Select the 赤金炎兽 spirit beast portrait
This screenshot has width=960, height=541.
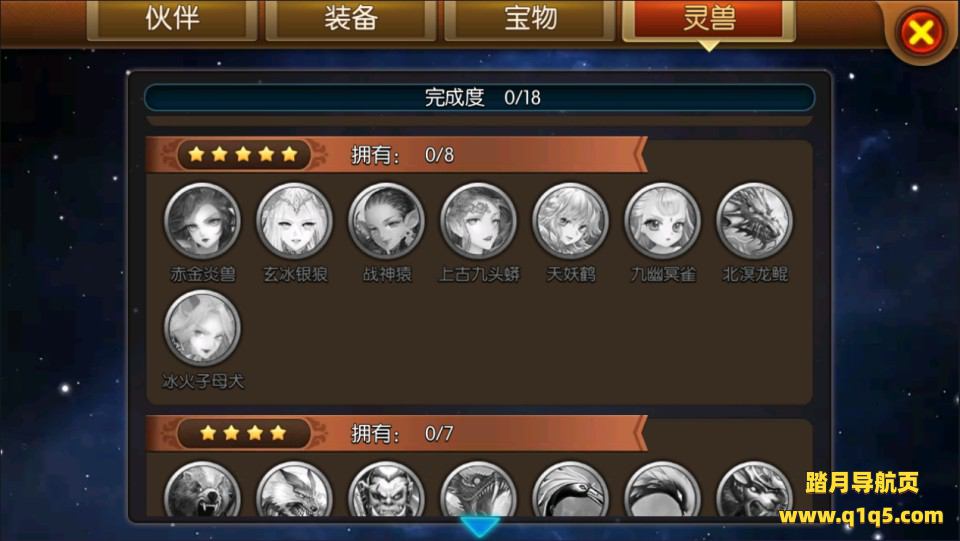tap(202, 220)
